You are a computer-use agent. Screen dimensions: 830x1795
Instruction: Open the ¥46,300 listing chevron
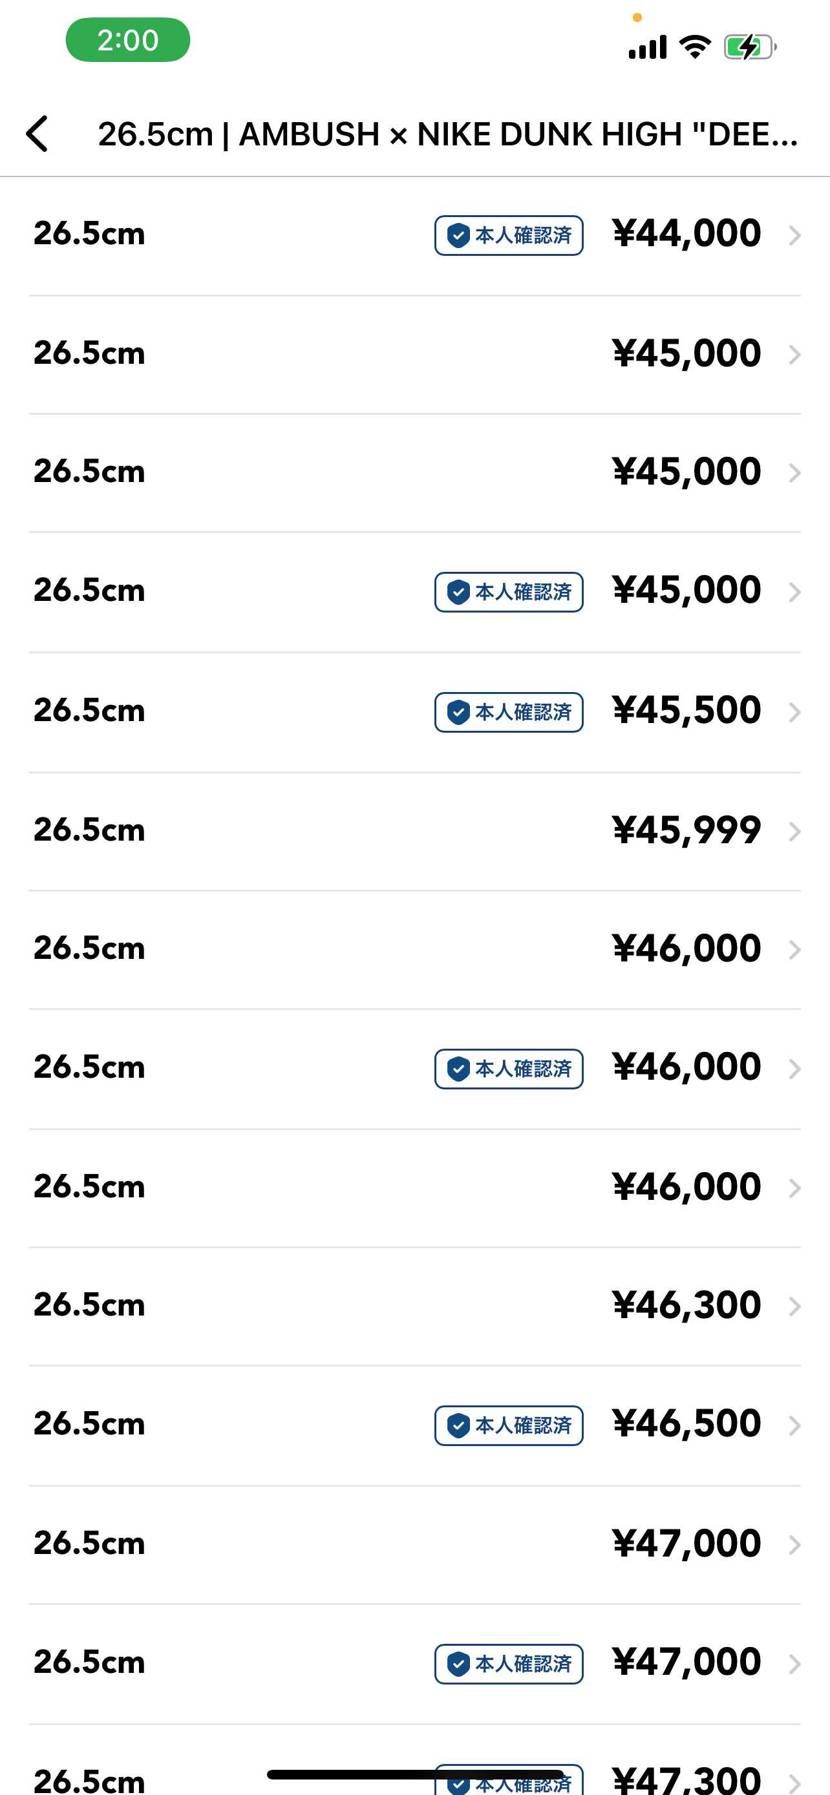tap(795, 1306)
